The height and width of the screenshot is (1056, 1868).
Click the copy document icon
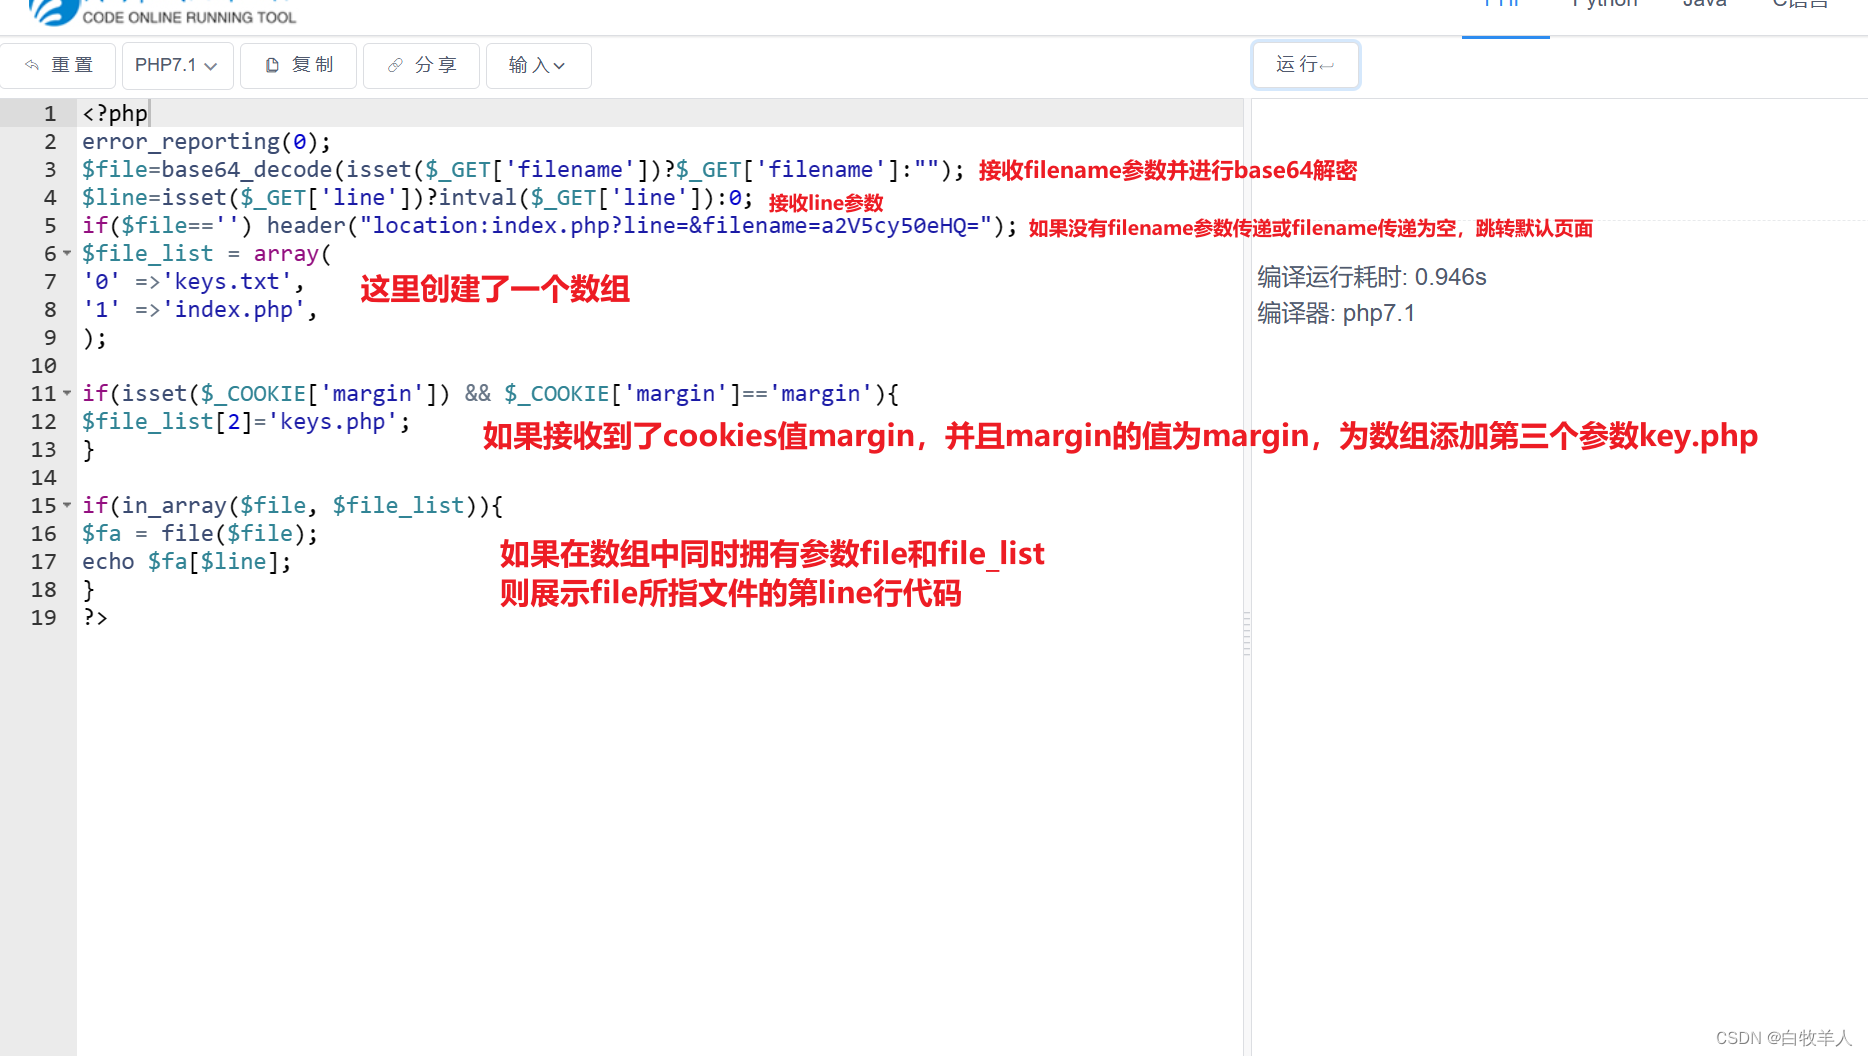[272, 65]
